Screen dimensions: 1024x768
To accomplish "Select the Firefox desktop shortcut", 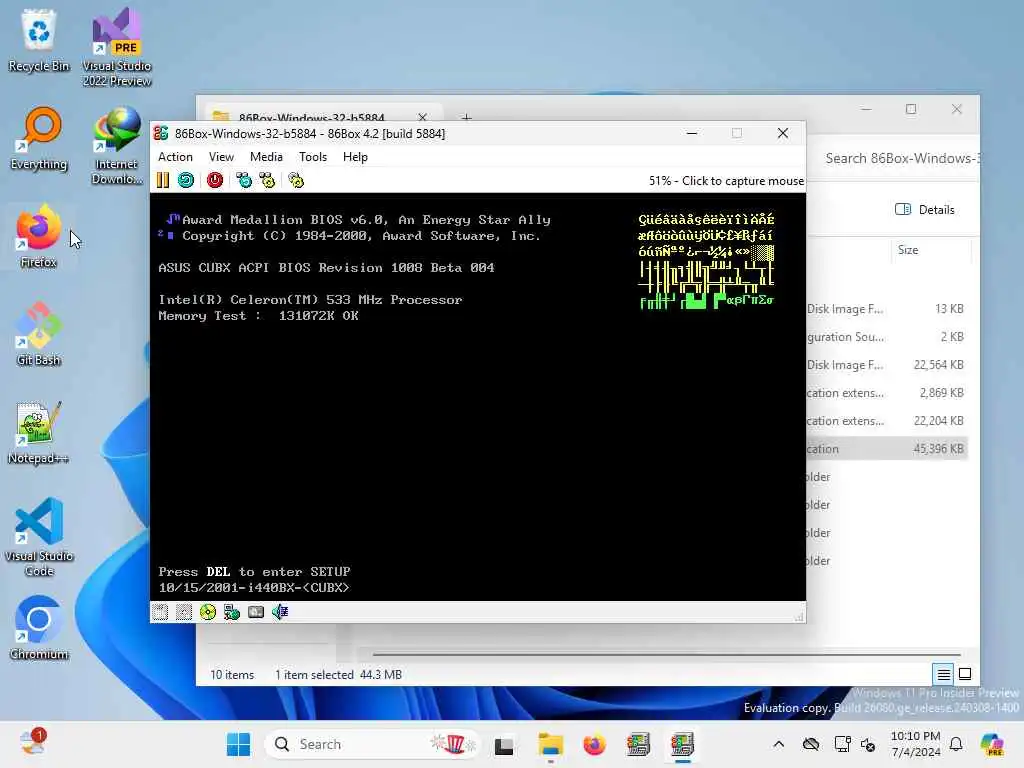I will point(39,236).
